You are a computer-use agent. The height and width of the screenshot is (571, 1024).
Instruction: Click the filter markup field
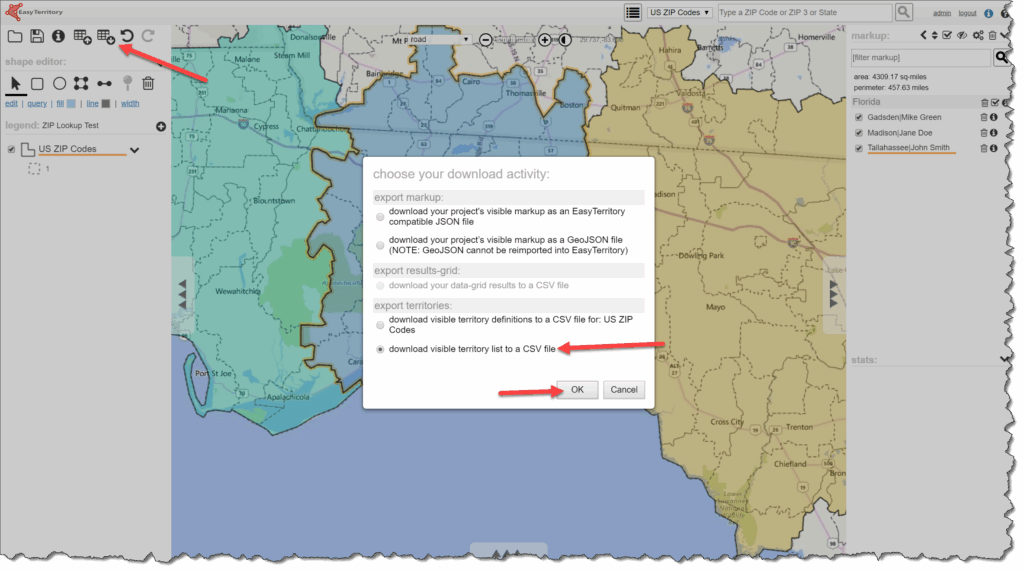tap(921, 57)
